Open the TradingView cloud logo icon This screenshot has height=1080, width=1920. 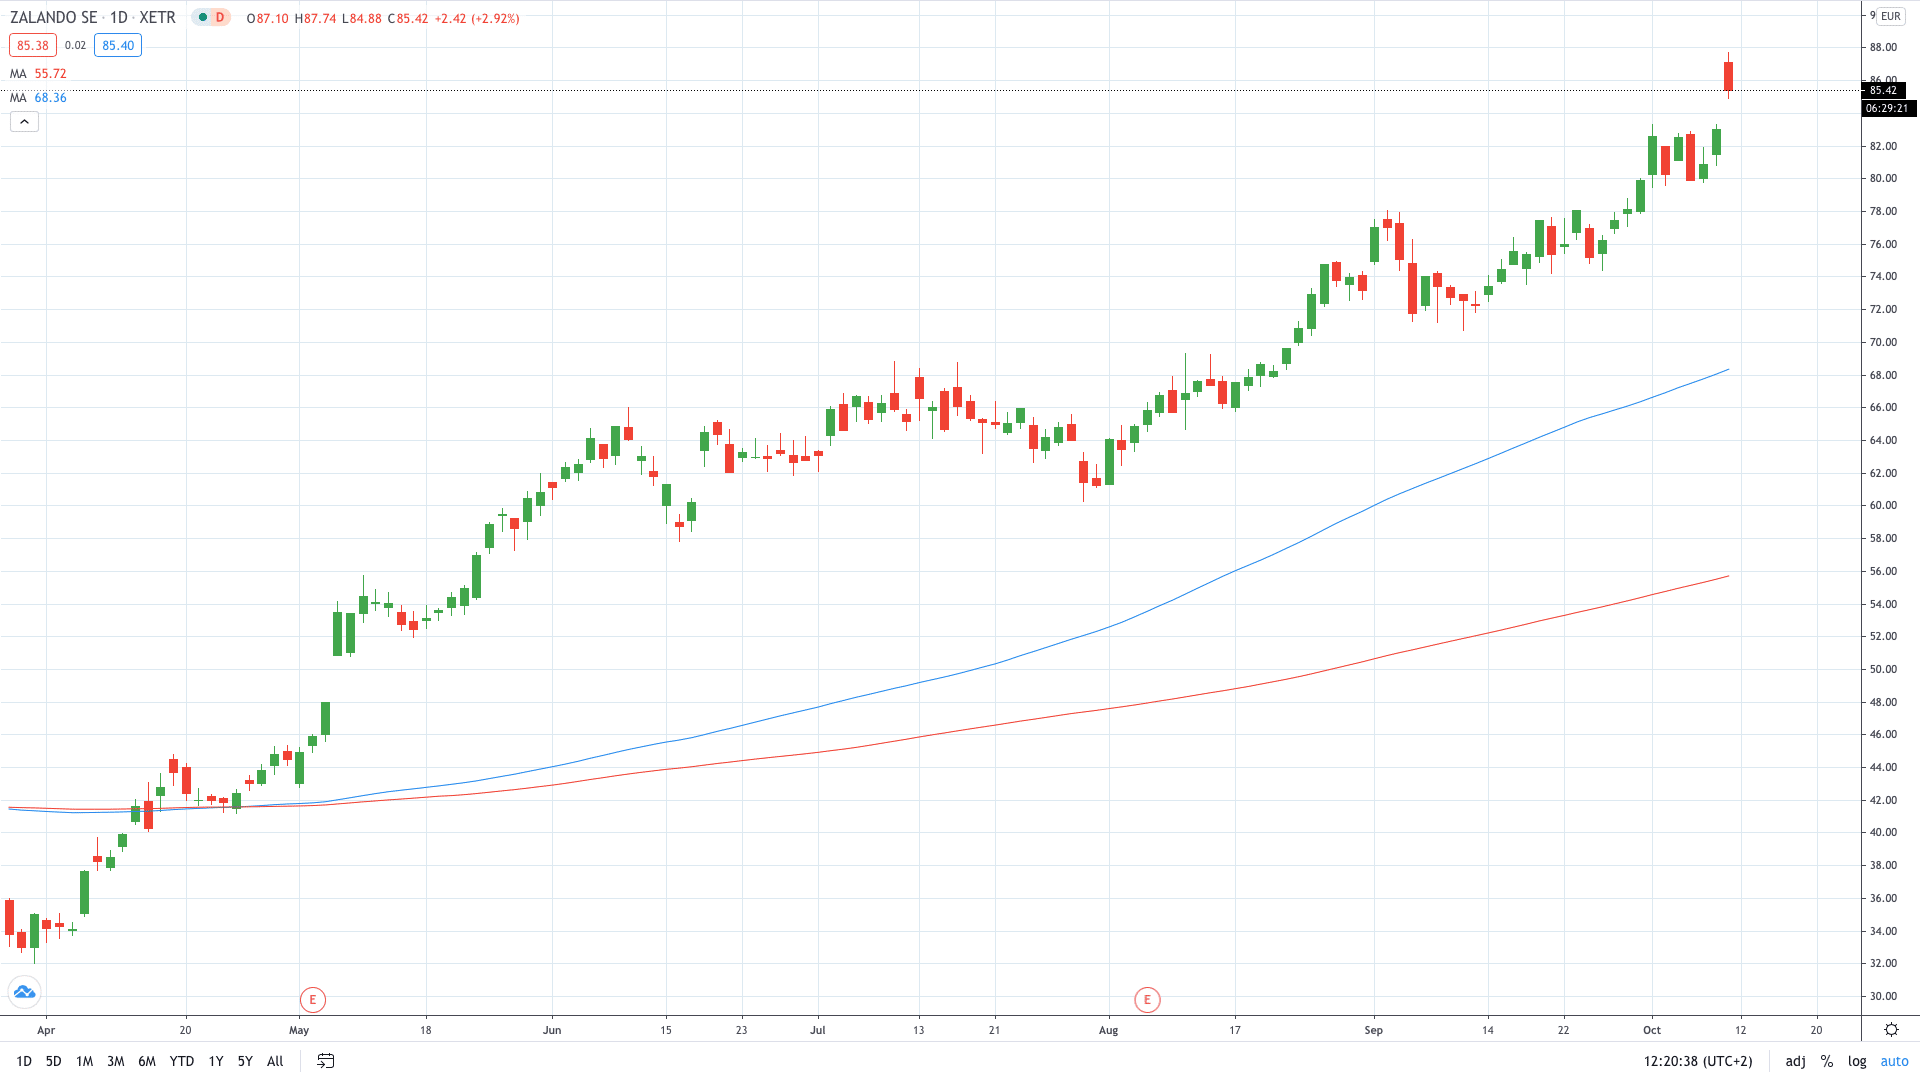(x=24, y=992)
